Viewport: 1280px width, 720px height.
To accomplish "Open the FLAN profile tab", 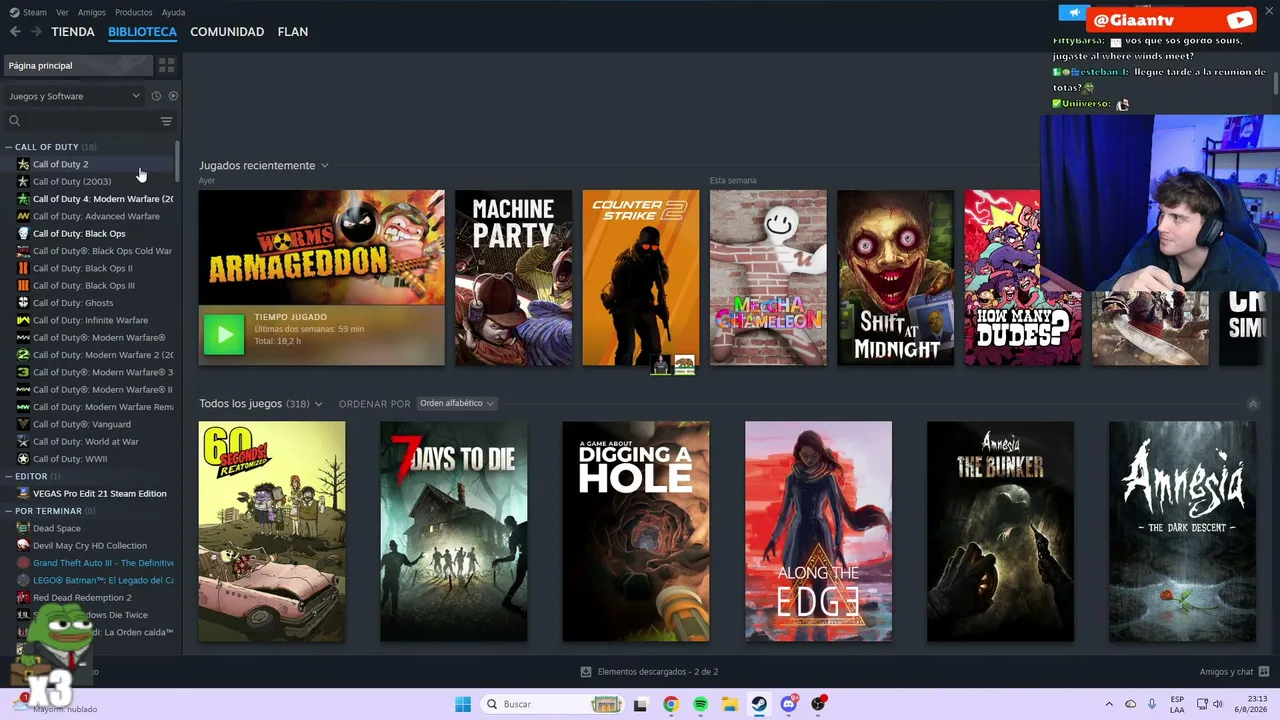I will pos(293,32).
